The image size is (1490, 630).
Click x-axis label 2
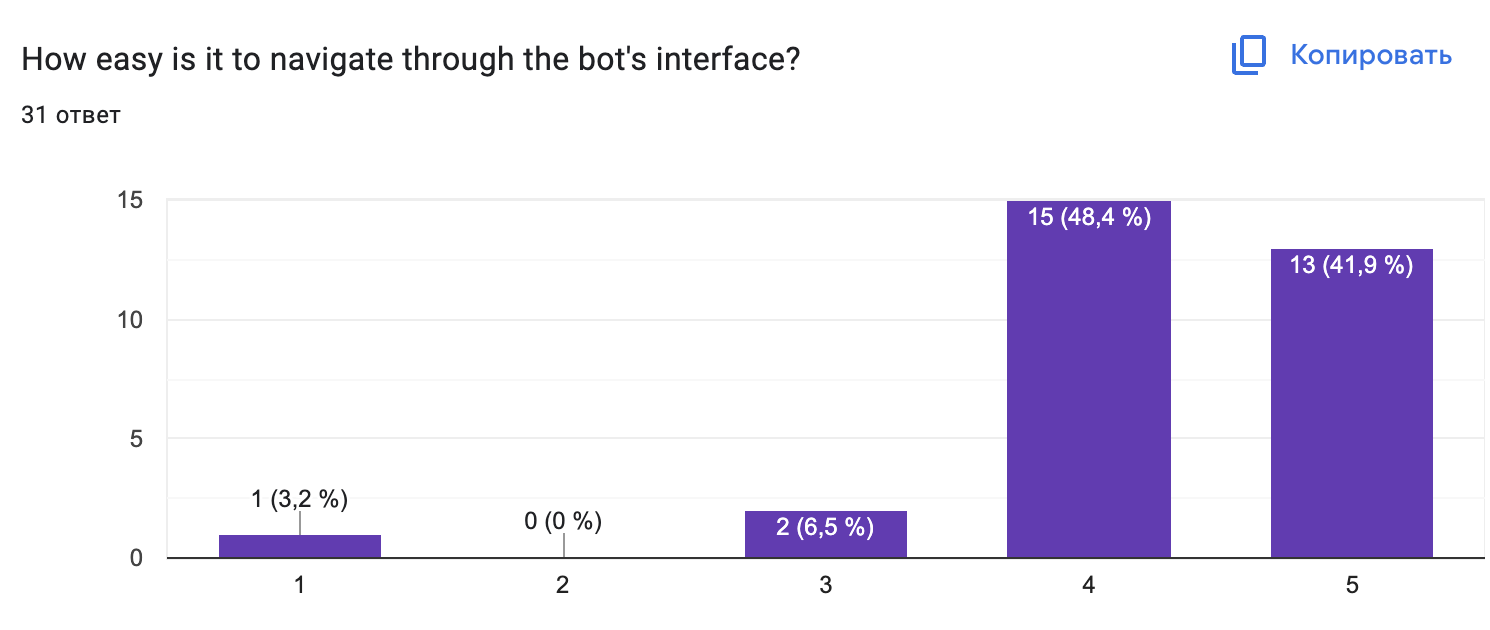(x=563, y=586)
